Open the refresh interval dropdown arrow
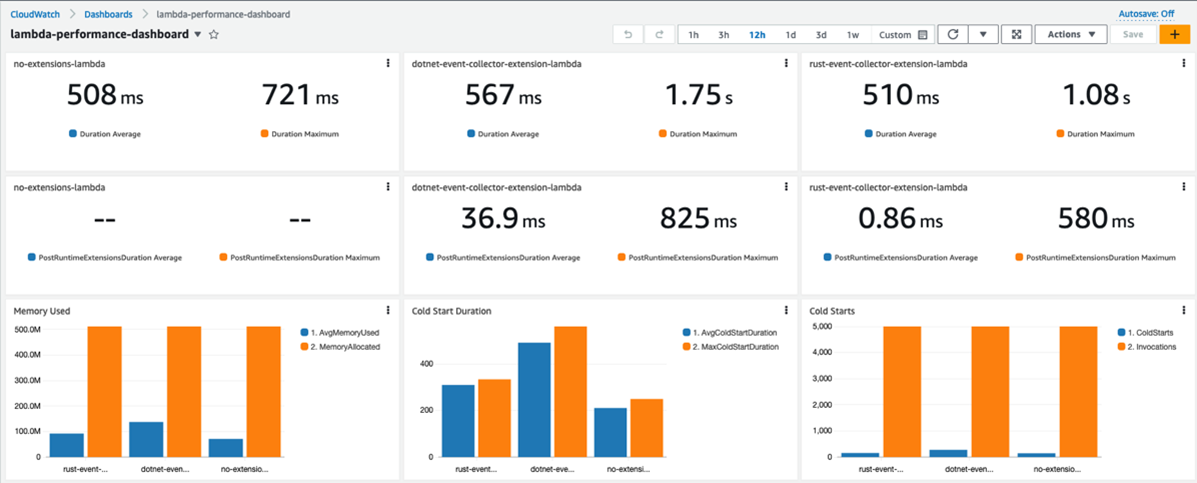The height and width of the screenshot is (483, 1197). [983, 35]
